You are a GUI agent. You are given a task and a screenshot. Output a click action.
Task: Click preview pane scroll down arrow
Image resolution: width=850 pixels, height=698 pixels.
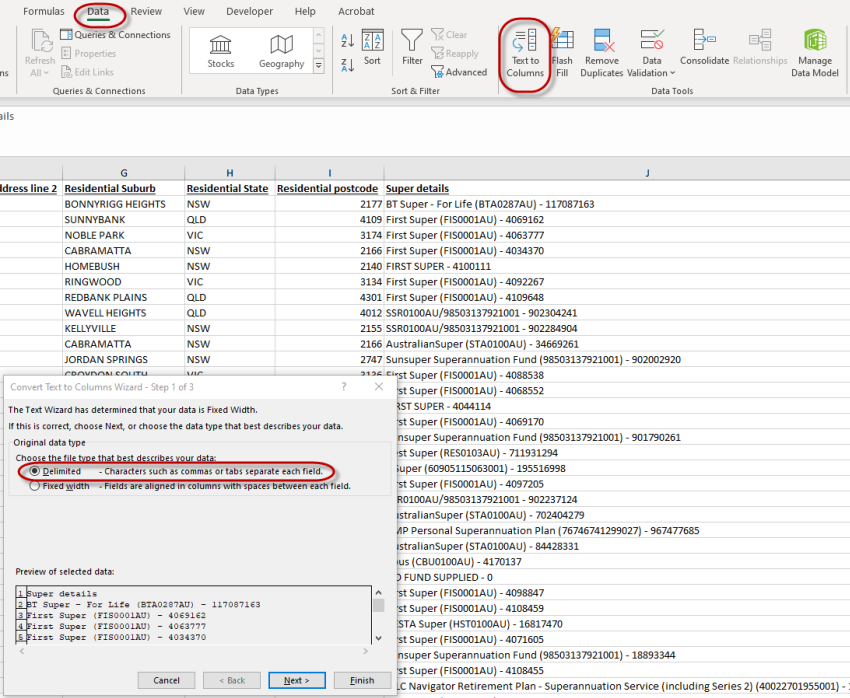pyautogui.click(x=378, y=638)
